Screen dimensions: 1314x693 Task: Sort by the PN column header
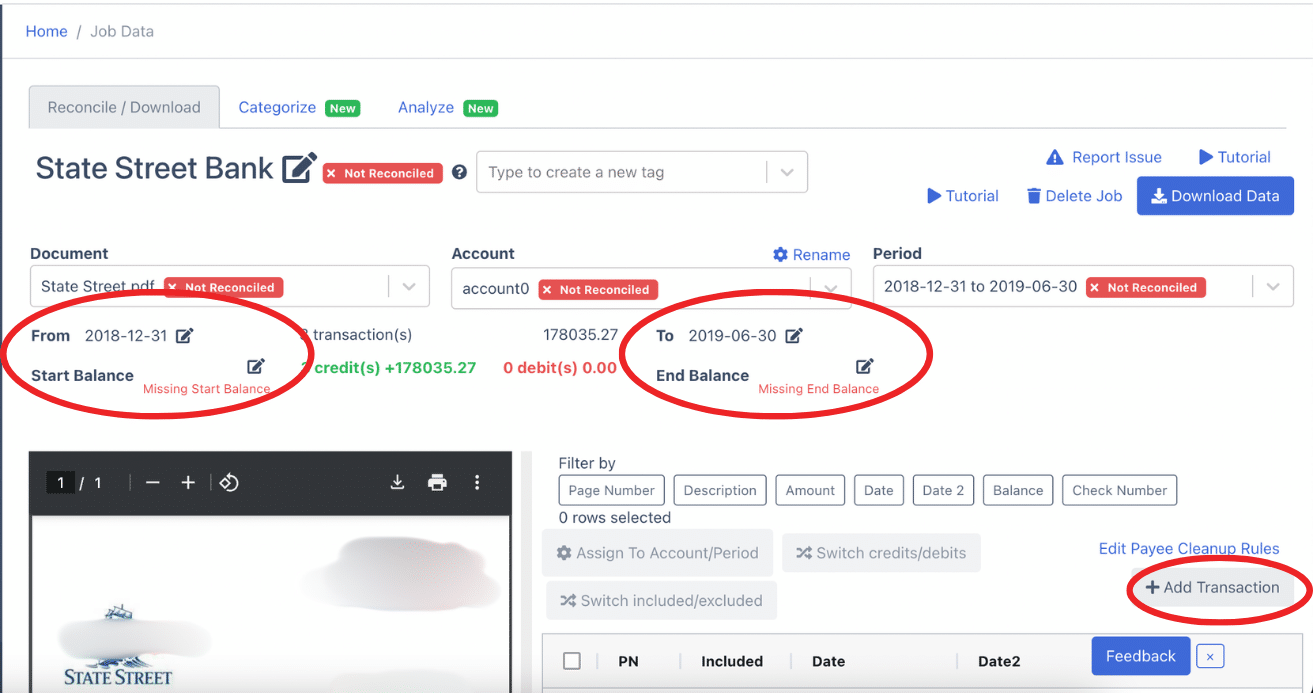pyautogui.click(x=628, y=661)
